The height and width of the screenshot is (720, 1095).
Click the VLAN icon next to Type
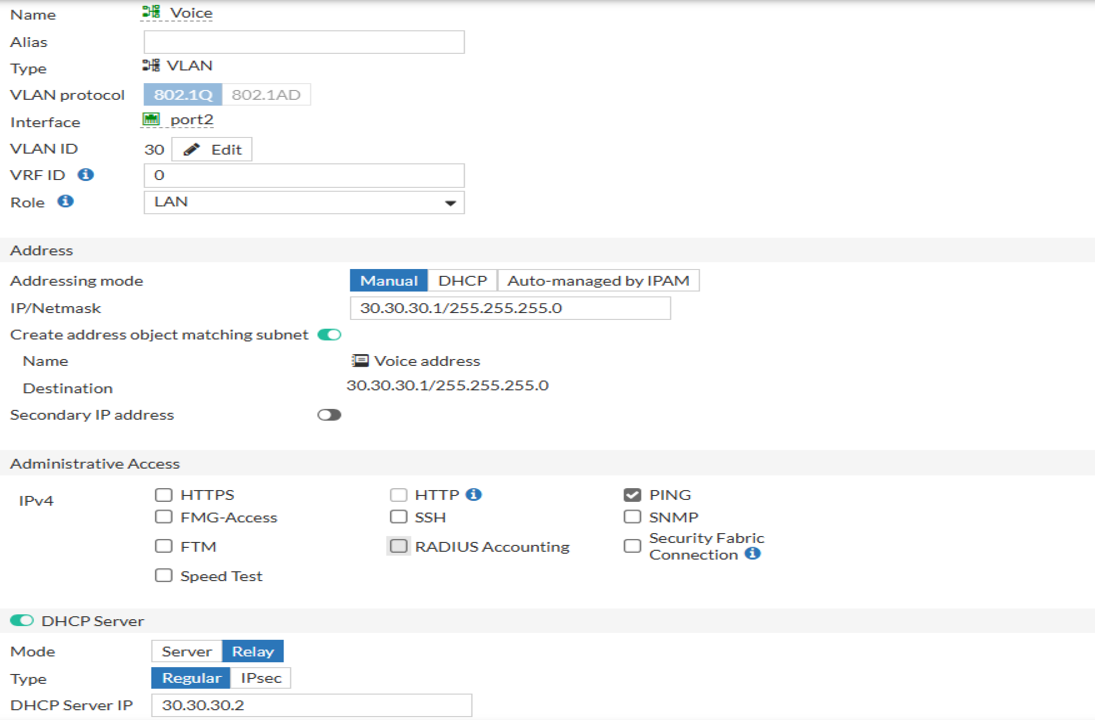(151, 64)
